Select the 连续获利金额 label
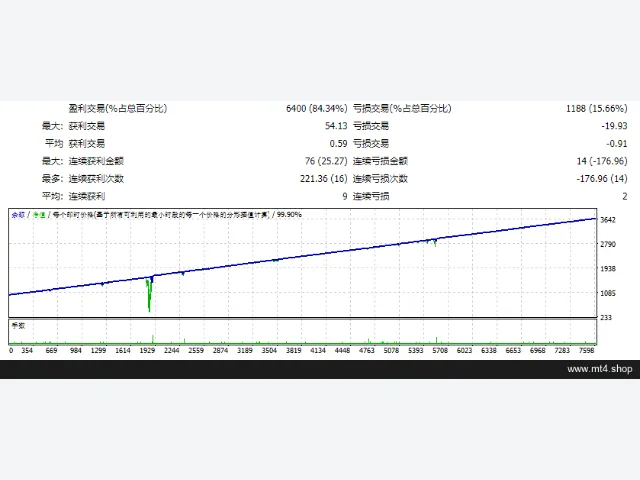Viewport: 640px width, 480px height. [96, 161]
